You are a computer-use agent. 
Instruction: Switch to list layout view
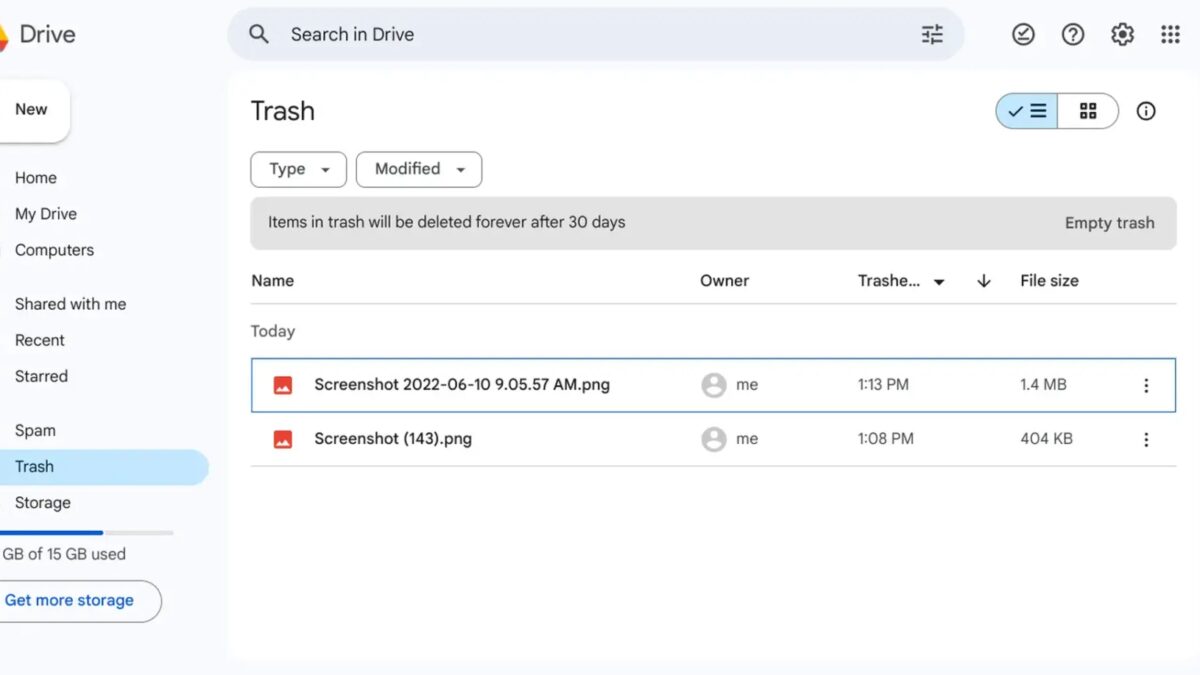click(x=1027, y=111)
